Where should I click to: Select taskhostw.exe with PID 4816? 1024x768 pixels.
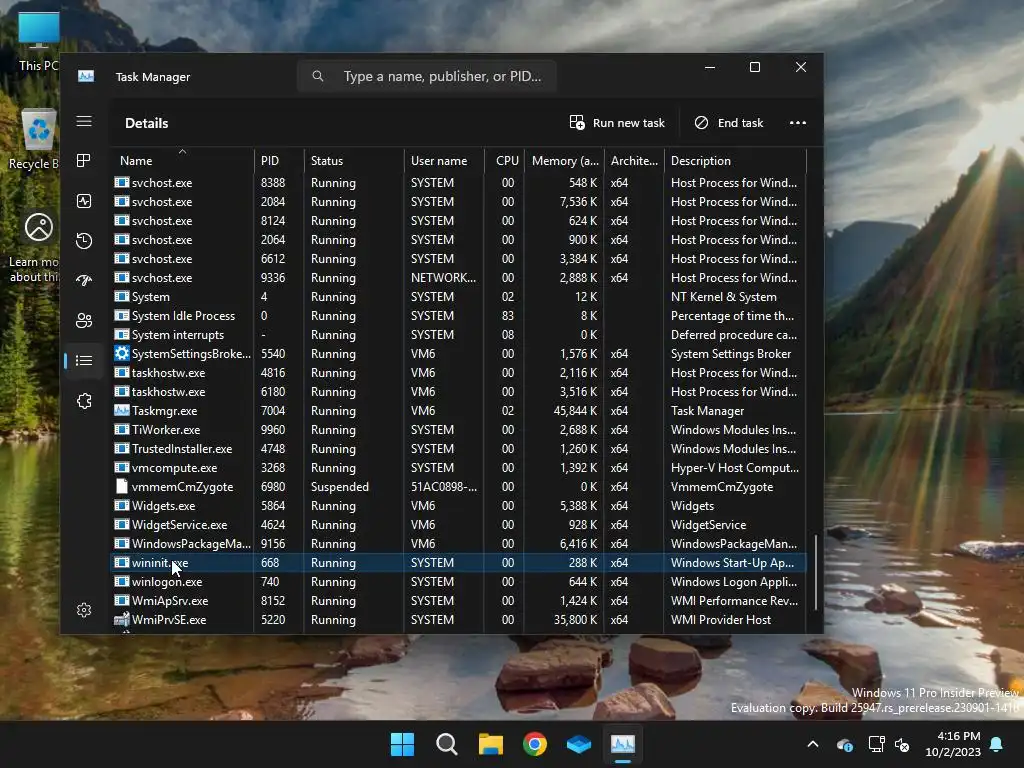click(x=459, y=372)
